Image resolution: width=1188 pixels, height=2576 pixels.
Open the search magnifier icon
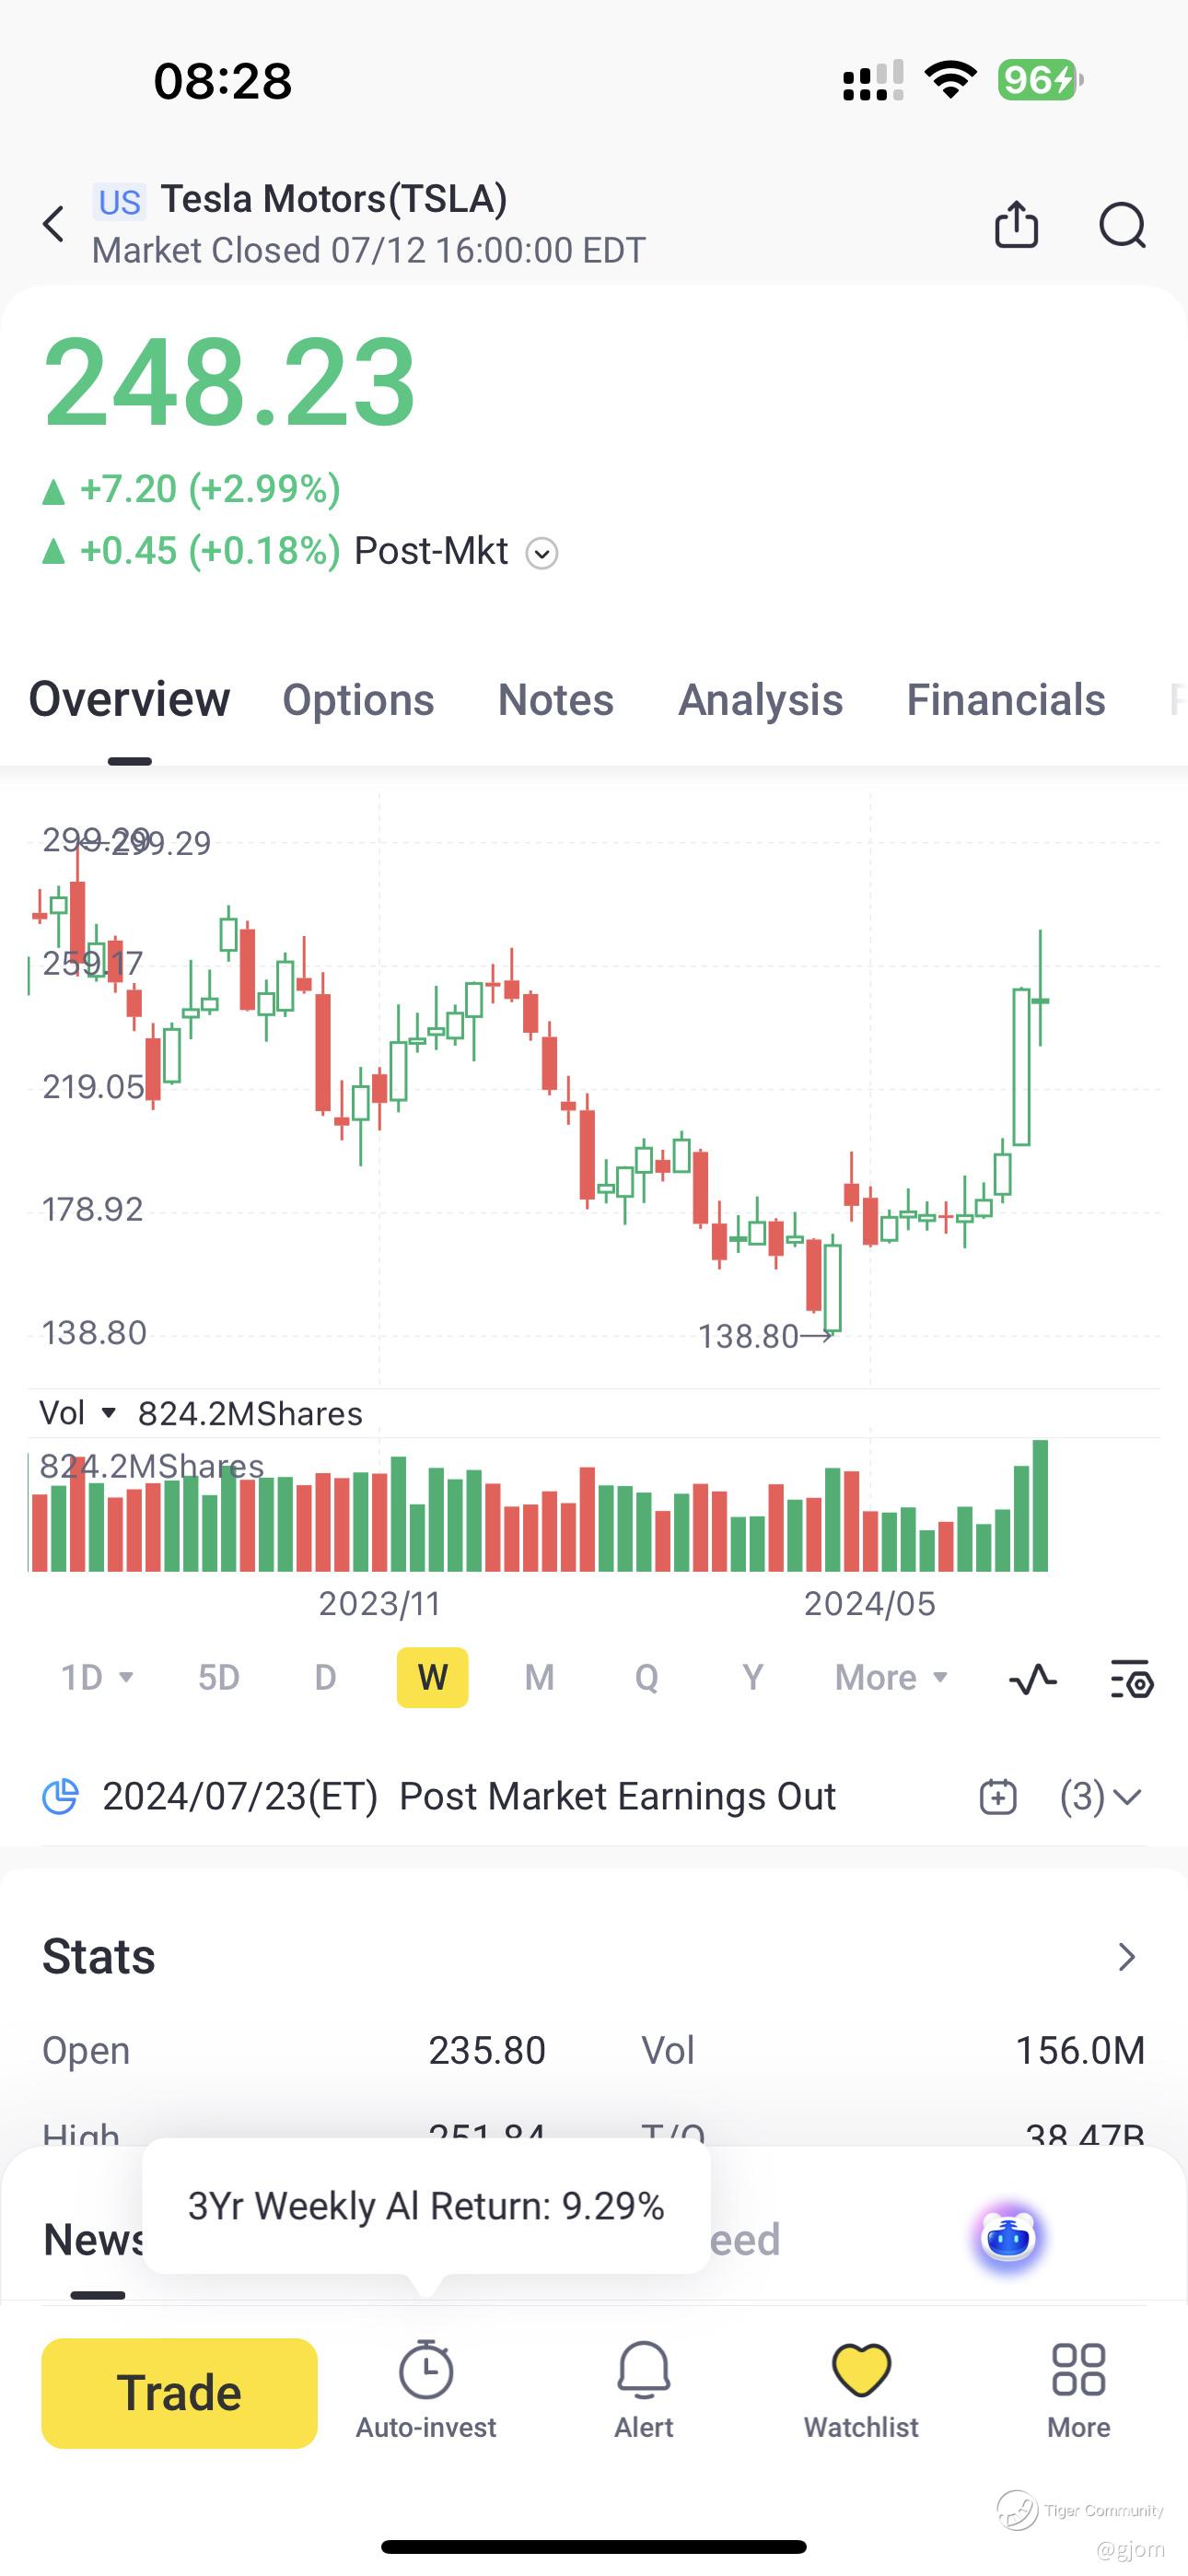[x=1122, y=224]
